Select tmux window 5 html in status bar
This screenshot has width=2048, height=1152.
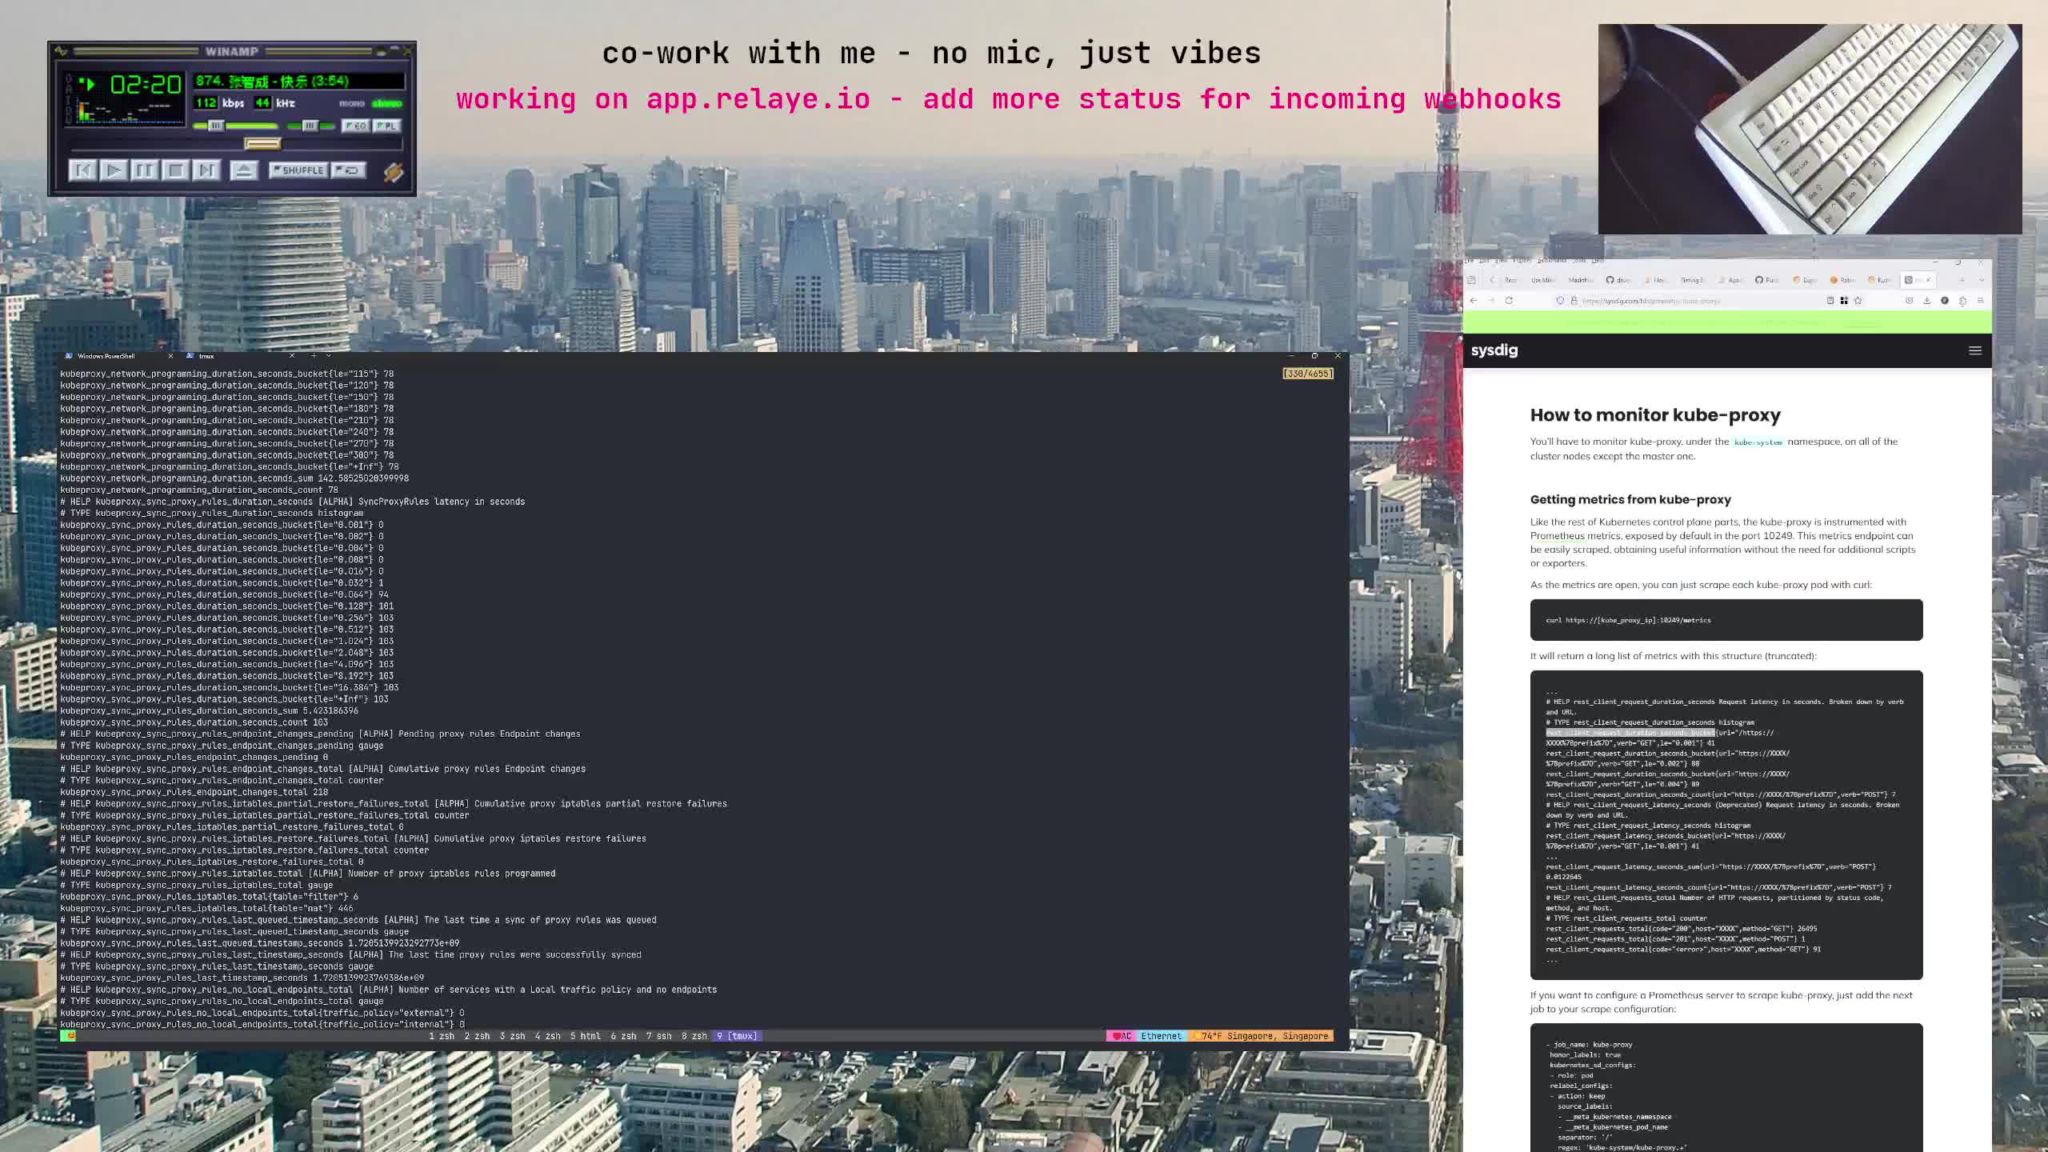coord(585,1036)
